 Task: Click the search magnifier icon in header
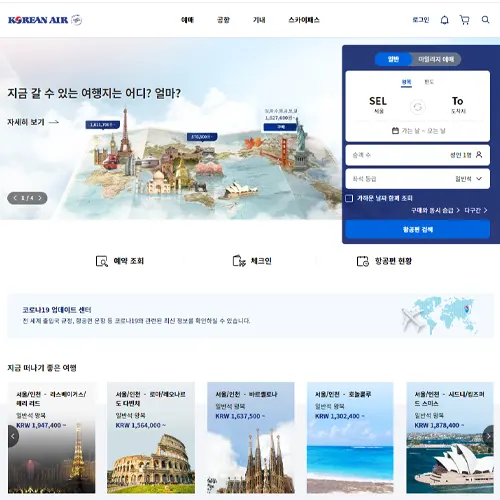(x=485, y=20)
